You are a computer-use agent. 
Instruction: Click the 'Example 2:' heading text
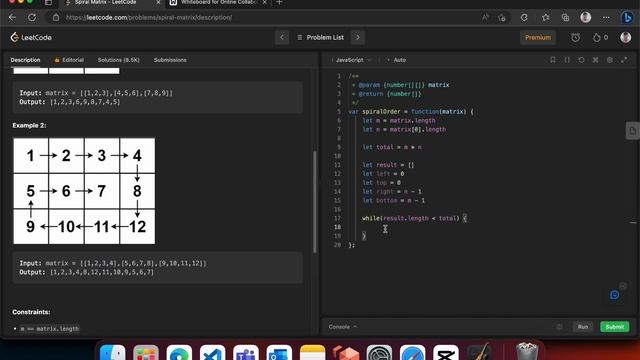(29, 126)
